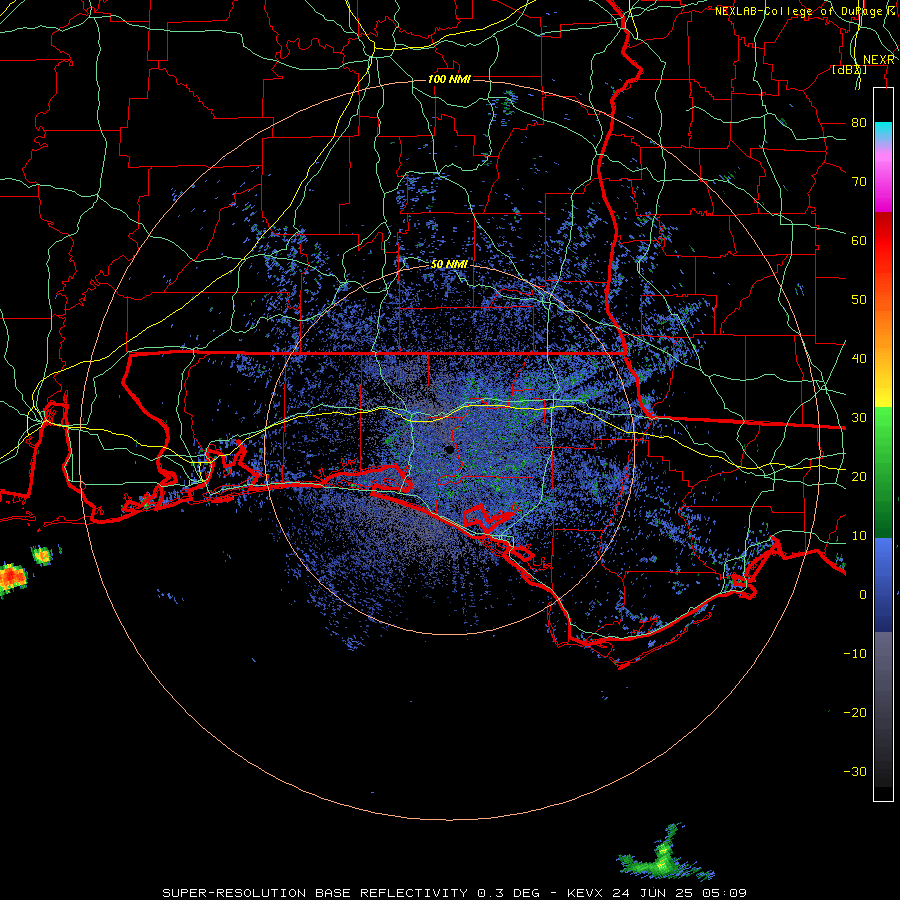Click the cyan segment atop the color bar

[883, 131]
